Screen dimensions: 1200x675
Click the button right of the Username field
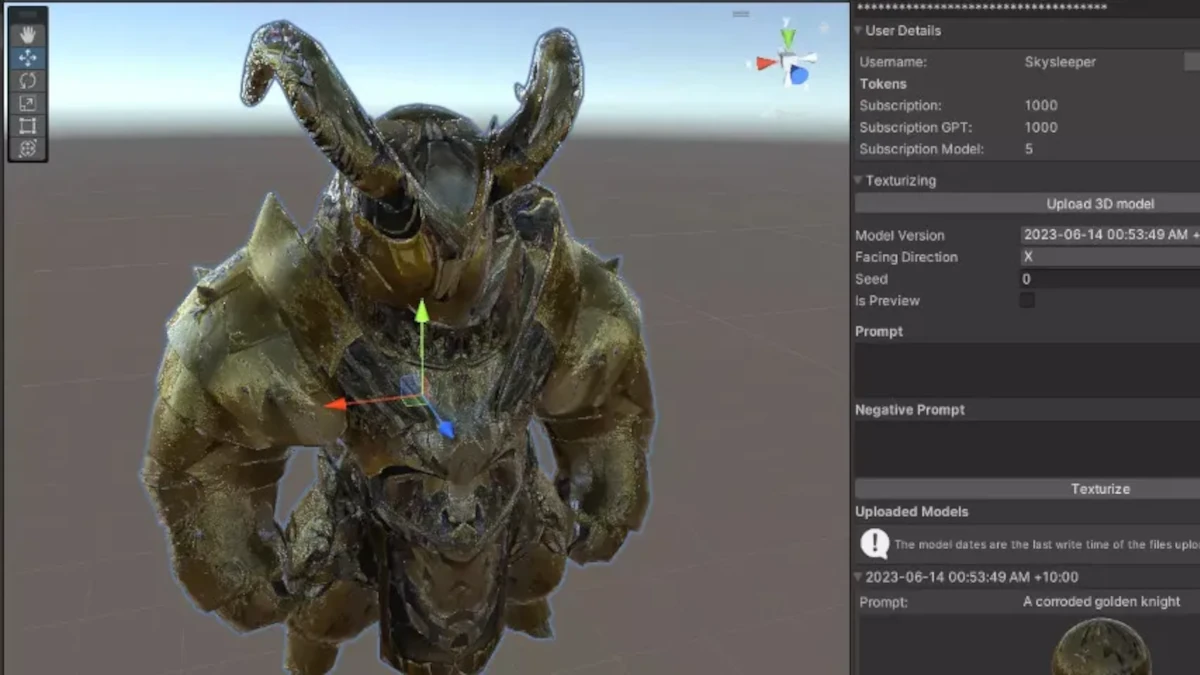coord(1192,62)
